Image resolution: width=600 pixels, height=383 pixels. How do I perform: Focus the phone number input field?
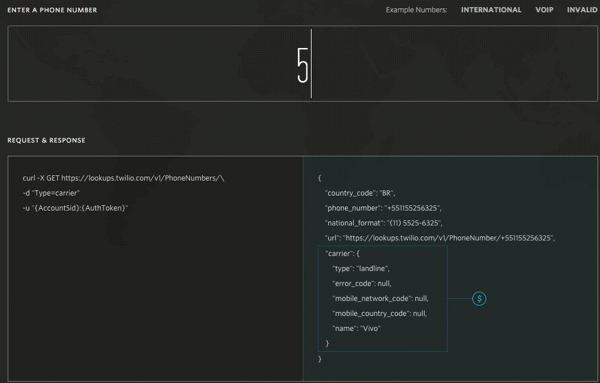click(x=302, y=64)
